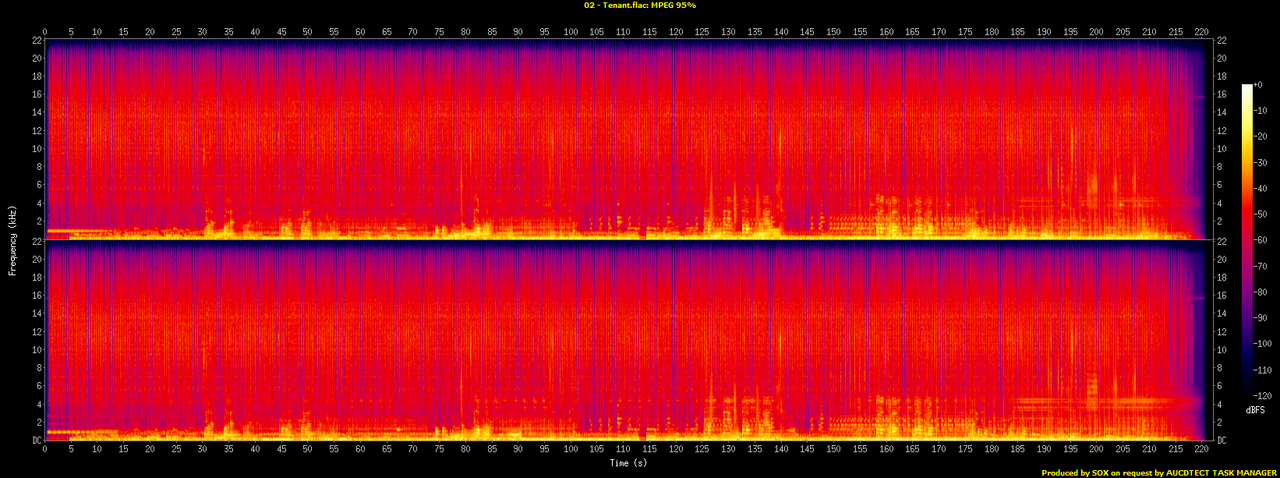The width and height of the screenshot is (1280, 478).
Task: Select the '+0' value on the dBFS scale
Action: click(x=1259, y=86)
